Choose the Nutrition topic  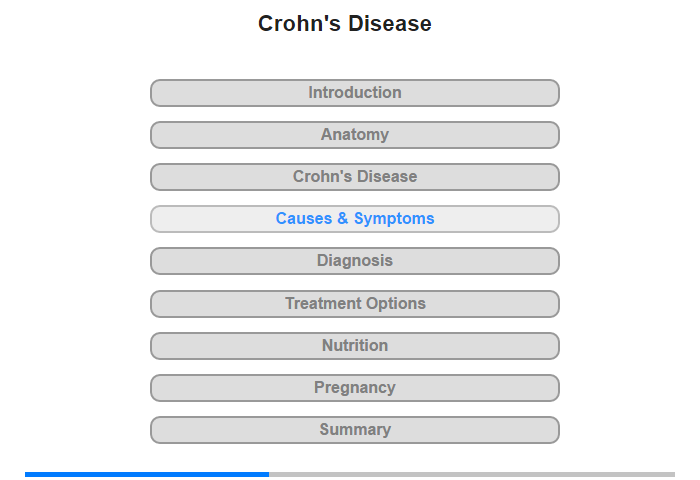coord(355,346)
